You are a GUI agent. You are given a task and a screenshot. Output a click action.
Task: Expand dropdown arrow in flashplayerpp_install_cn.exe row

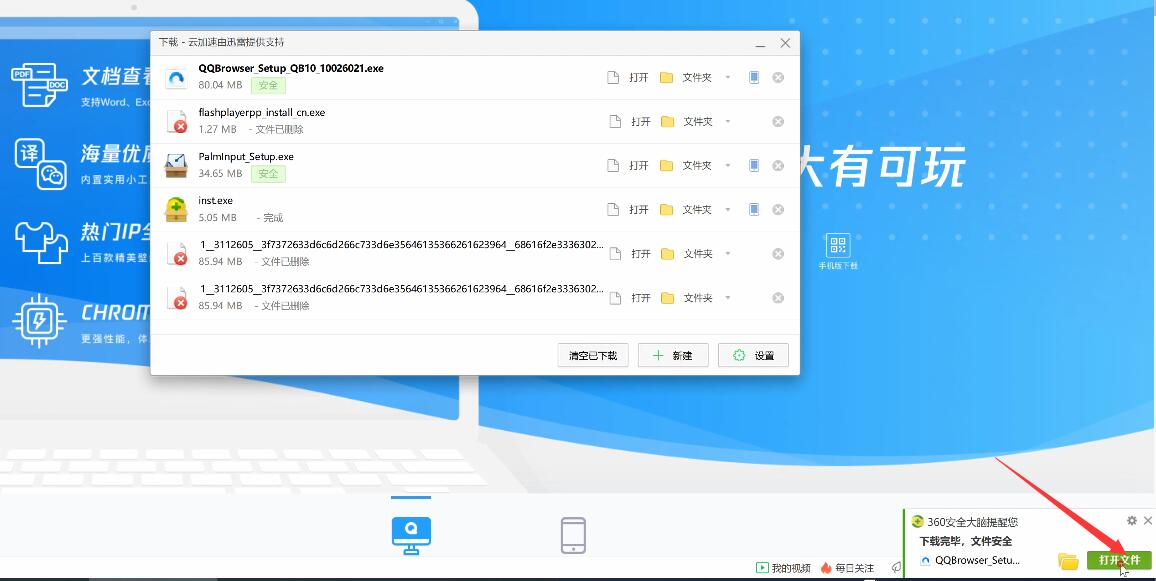[728, 122]
